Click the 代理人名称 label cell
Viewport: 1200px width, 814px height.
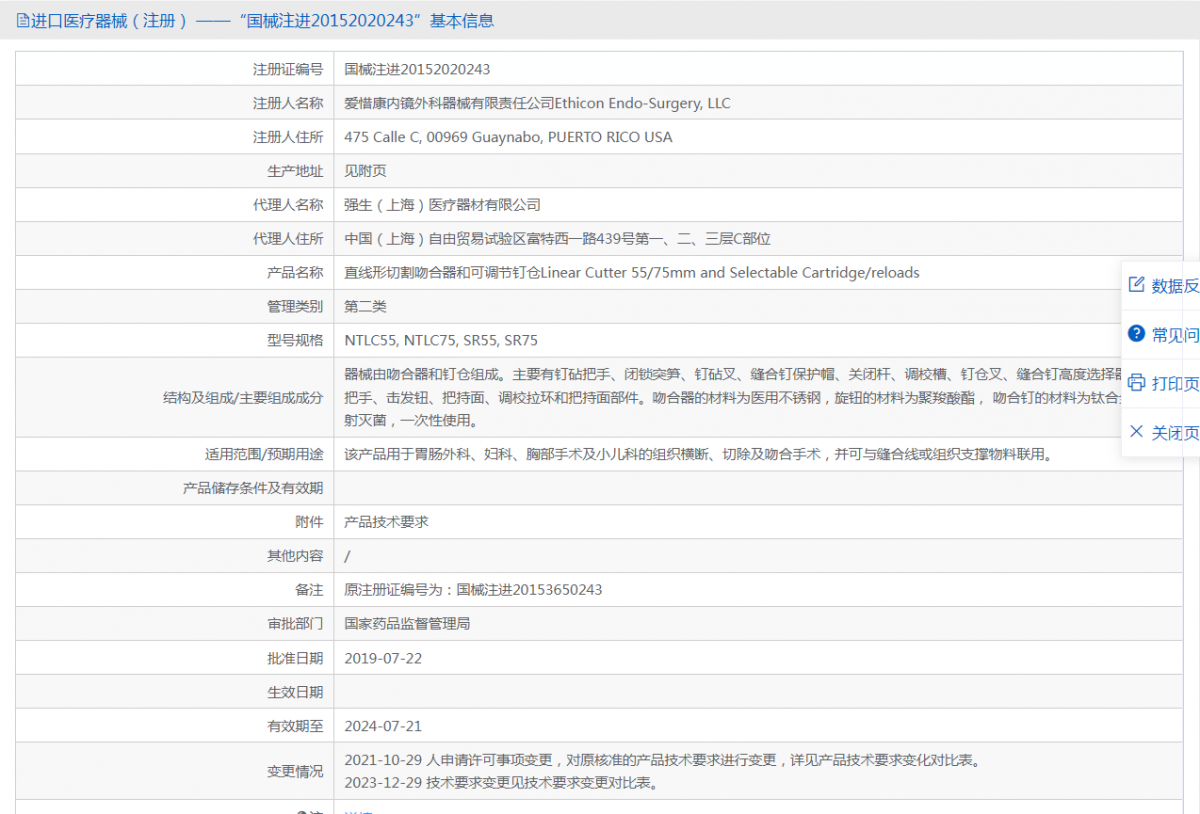[x=175, y=205]
